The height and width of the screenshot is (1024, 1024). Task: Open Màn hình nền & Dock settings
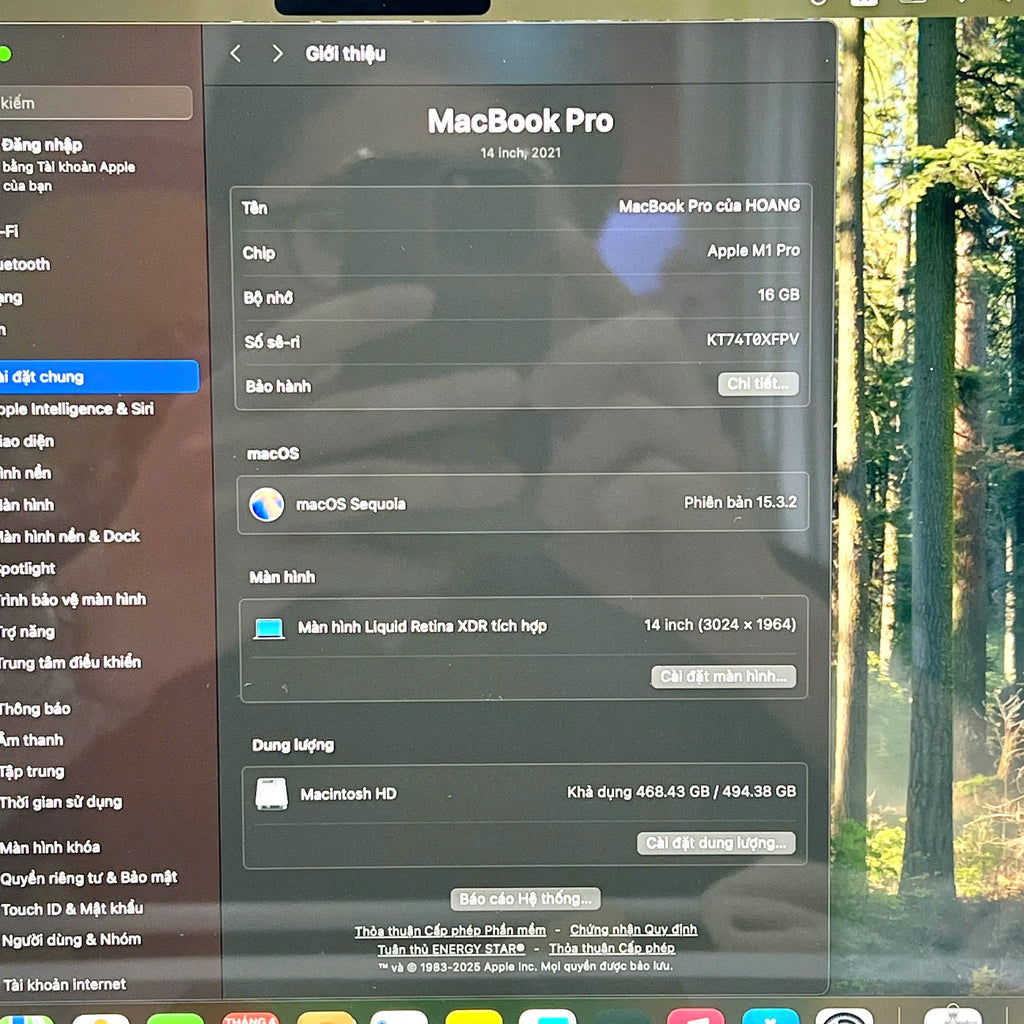(70, 536)
